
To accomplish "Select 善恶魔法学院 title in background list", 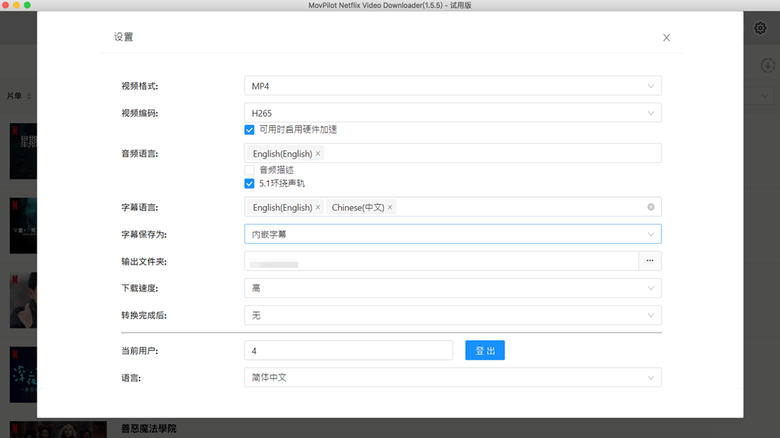I will coord(149,429).
